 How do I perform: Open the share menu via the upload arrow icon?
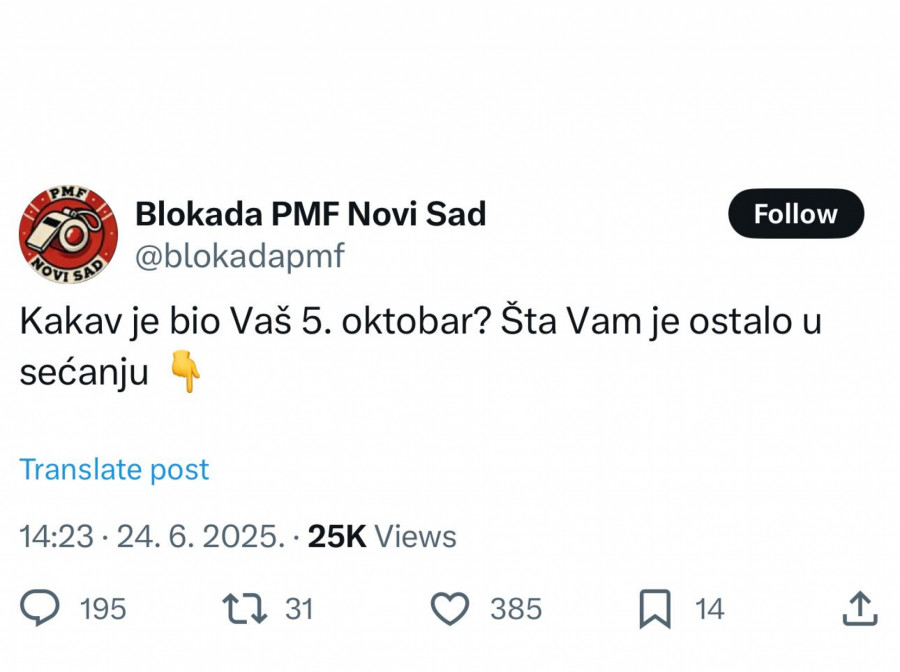(x=860, y=609)
